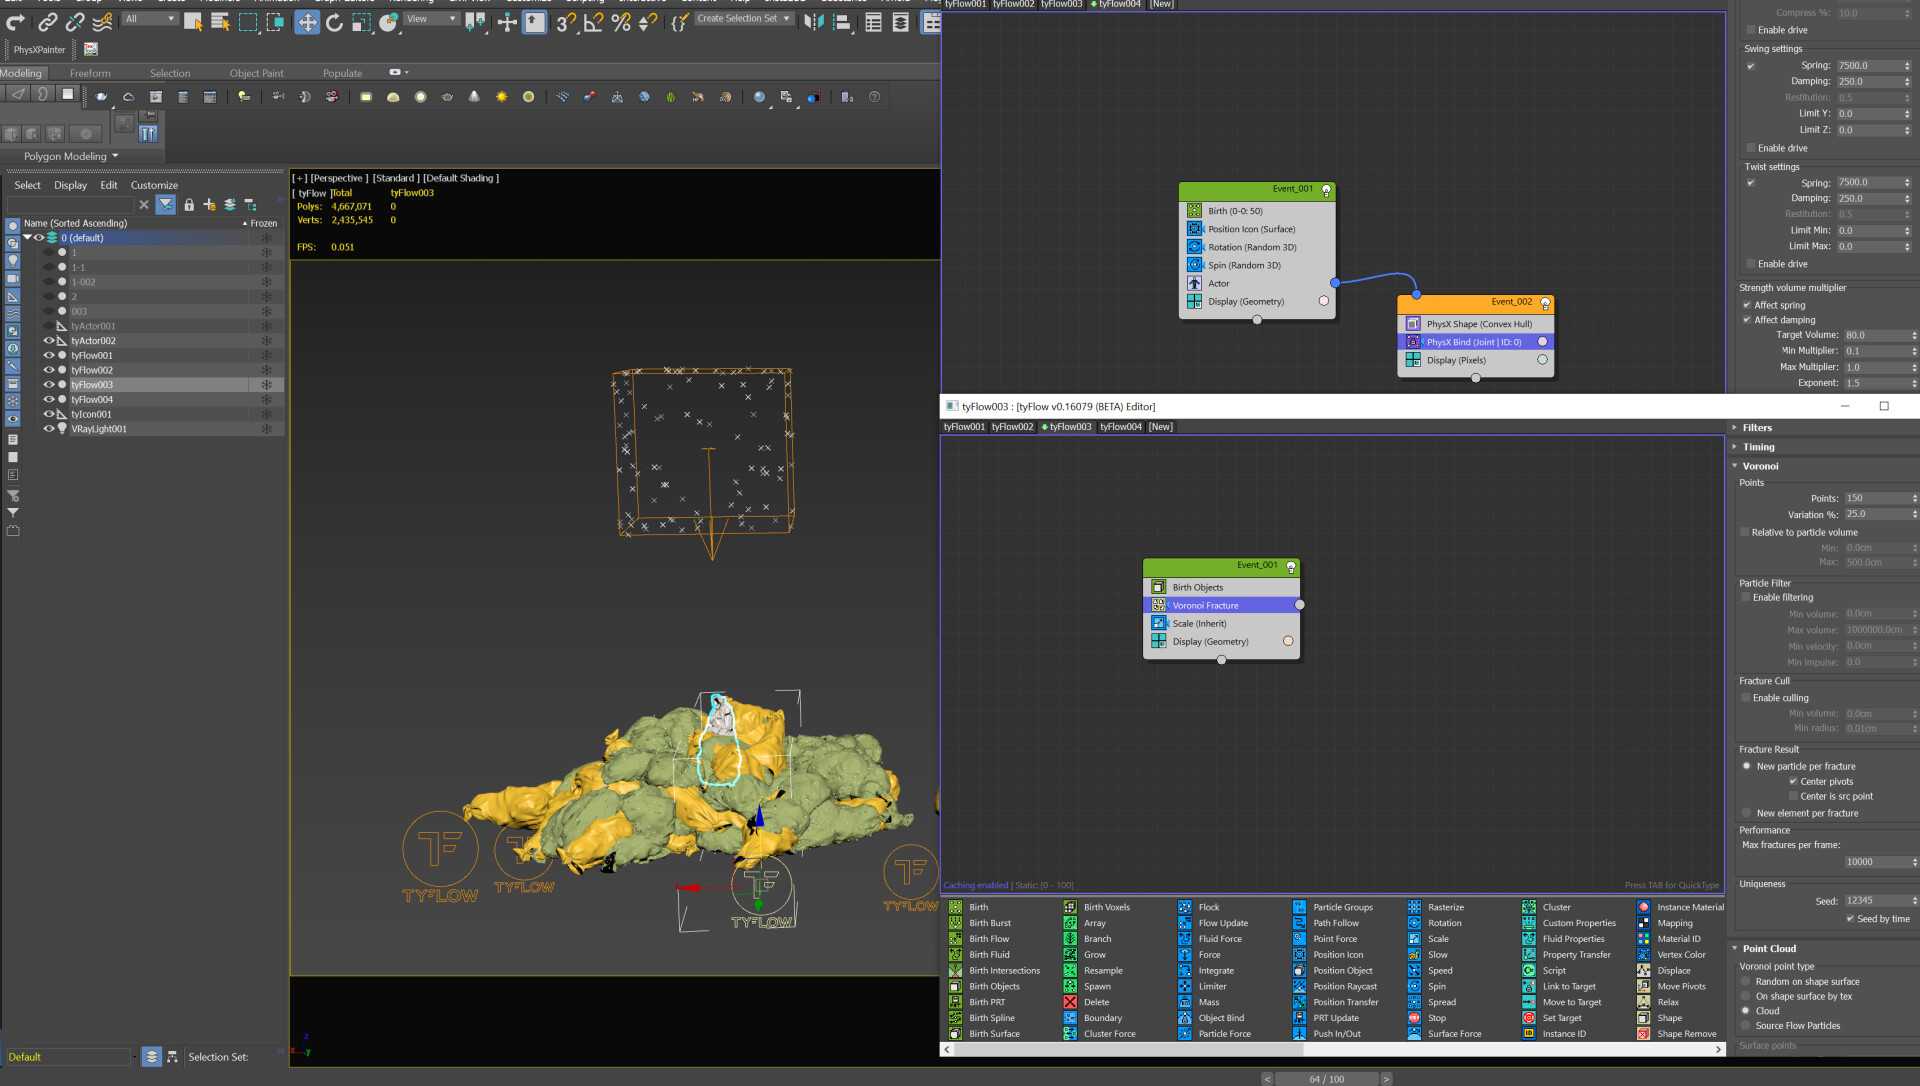Viewport: 1920px width, 1086px height.
Task: Click the Voronoi Points value field
Action: (1874, 498)
